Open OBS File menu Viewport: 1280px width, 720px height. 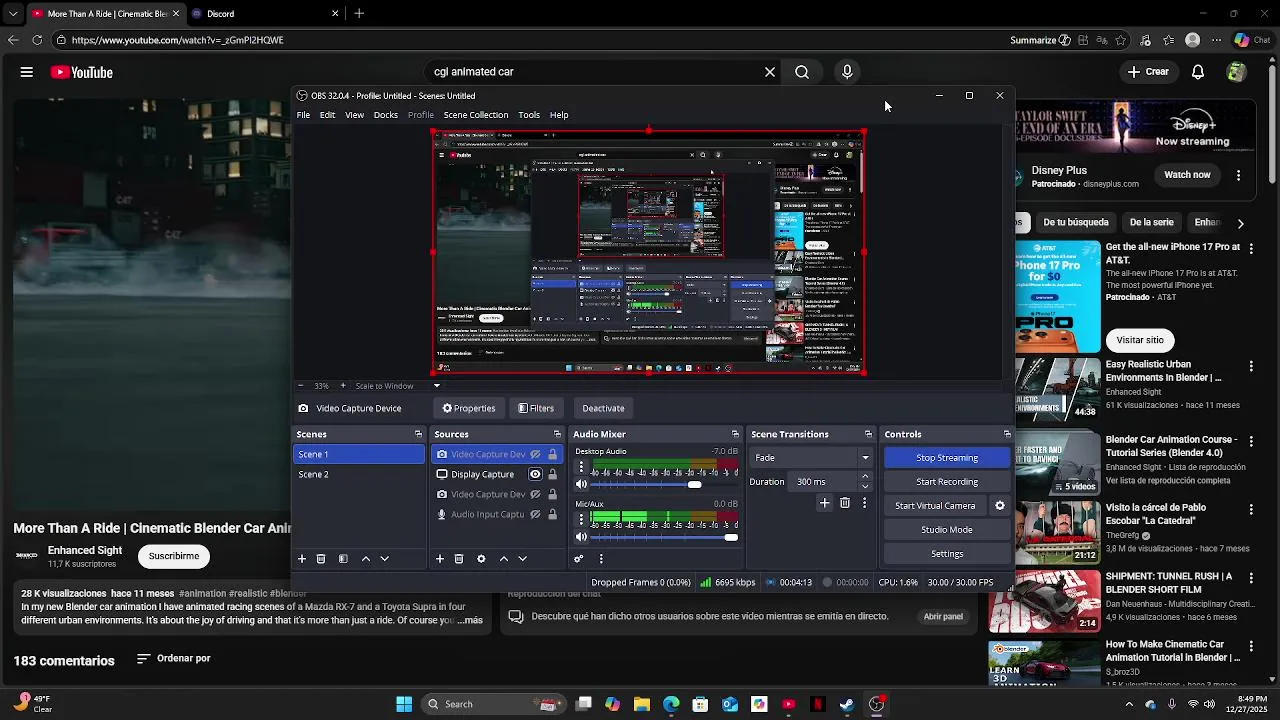[x=303, y=115]
